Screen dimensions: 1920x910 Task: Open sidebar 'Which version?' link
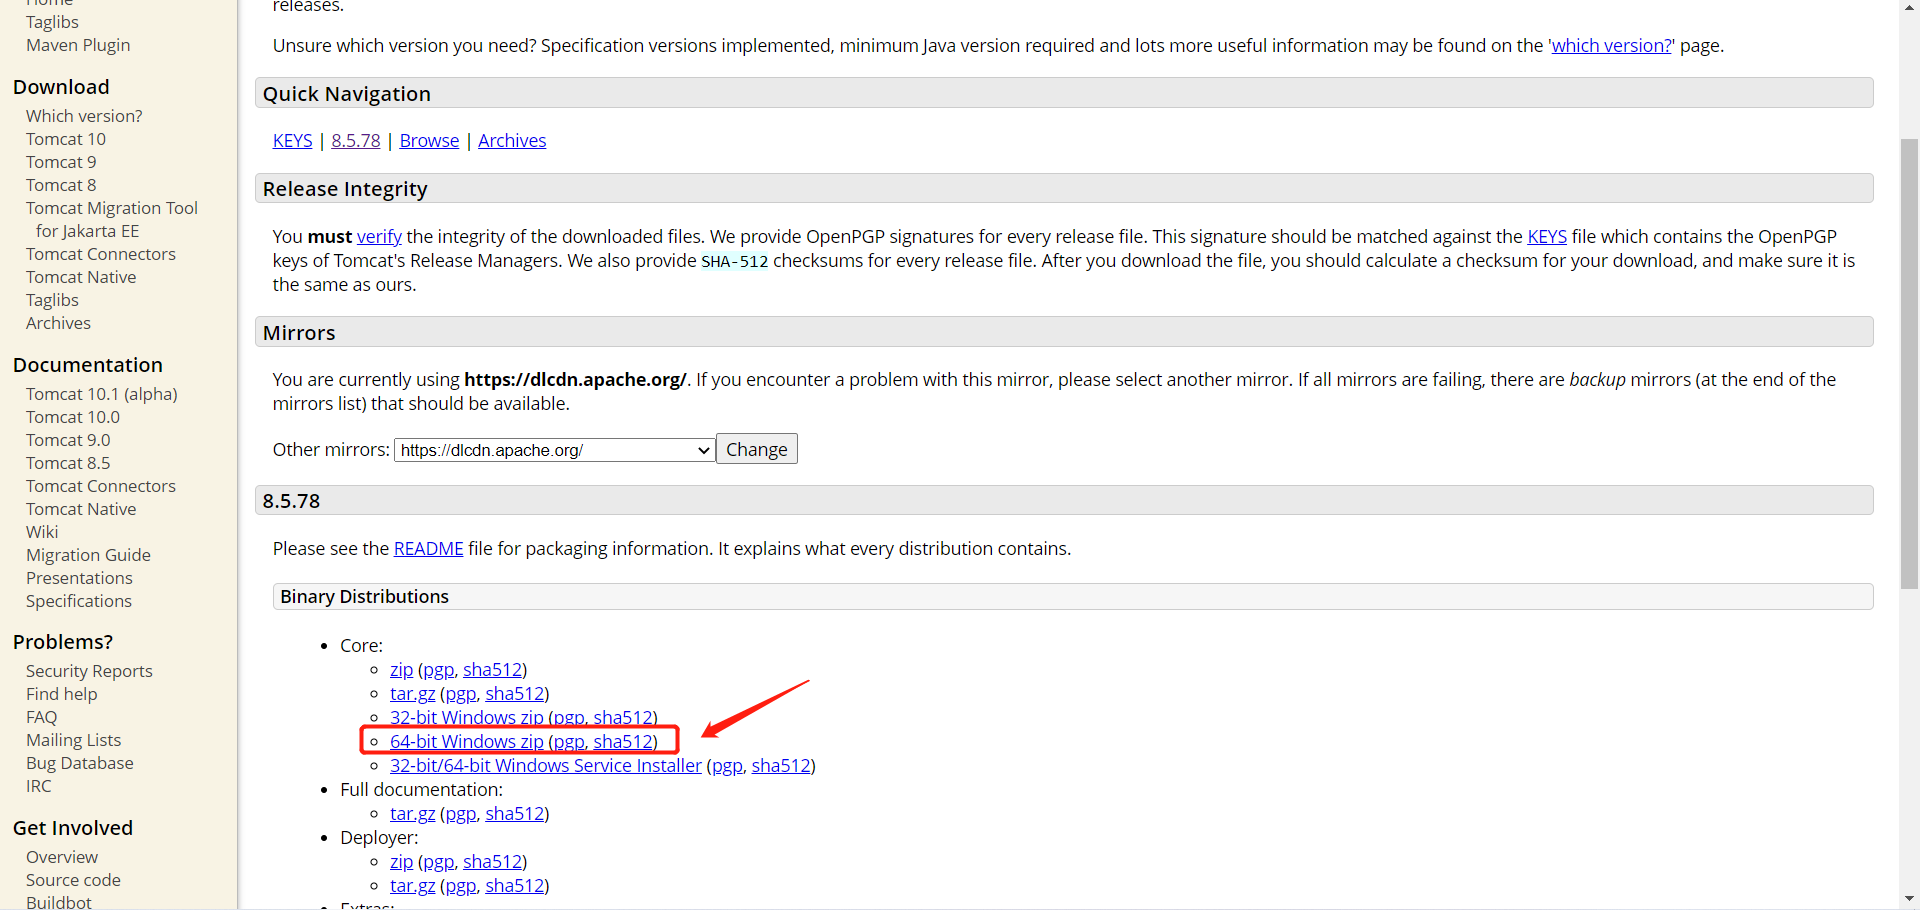pos(84,116)
